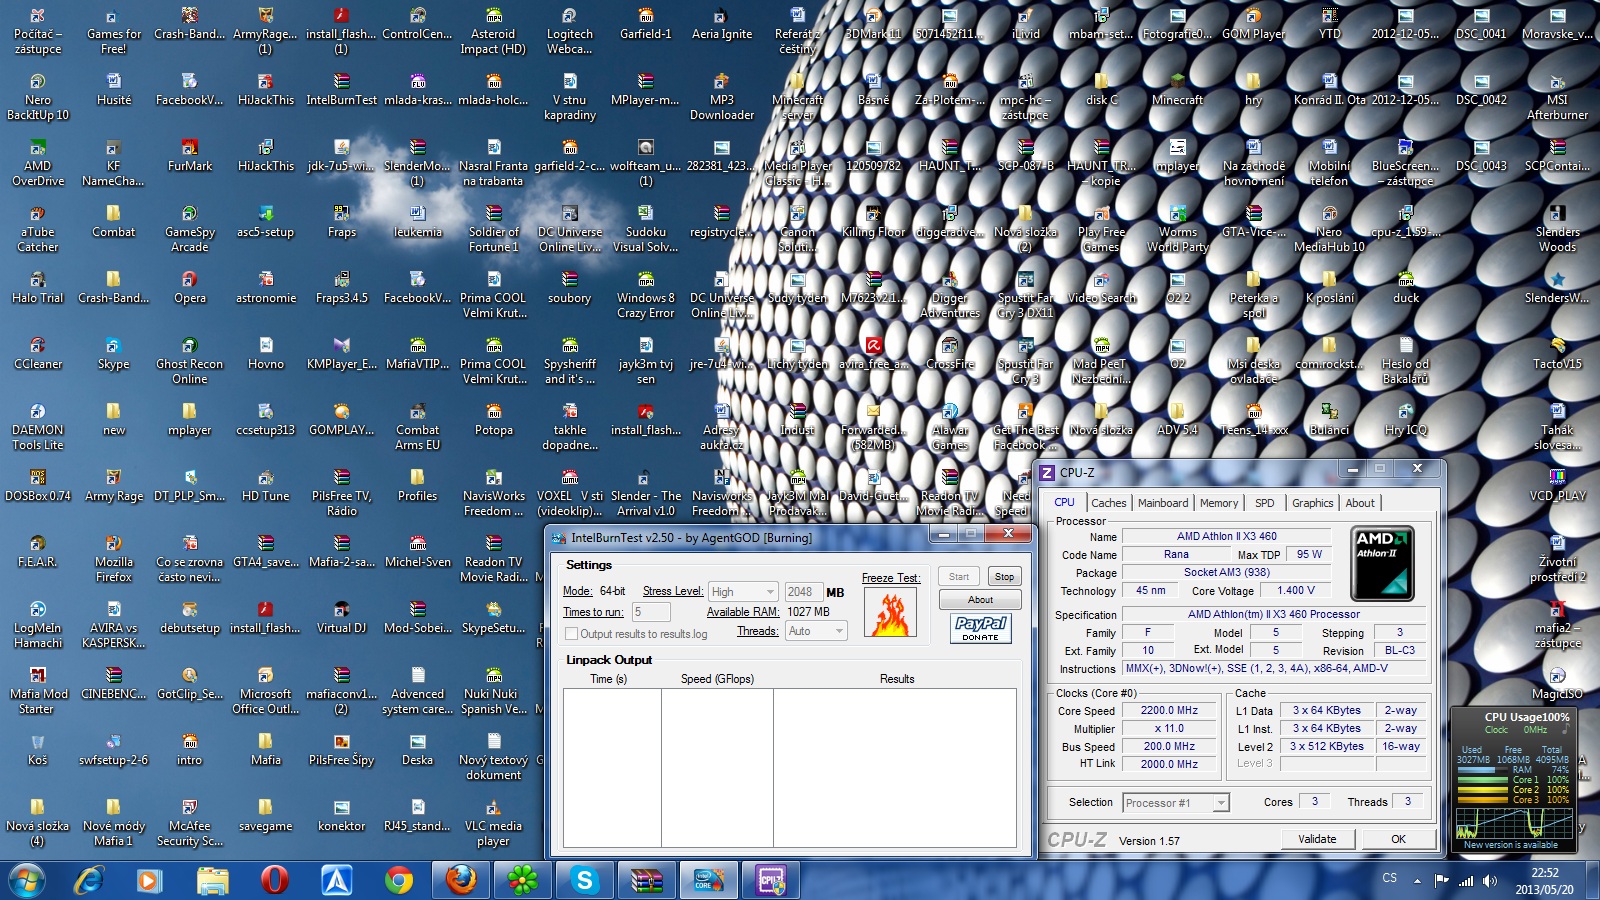Open the Windows Start menu orb

coord(26,880)
